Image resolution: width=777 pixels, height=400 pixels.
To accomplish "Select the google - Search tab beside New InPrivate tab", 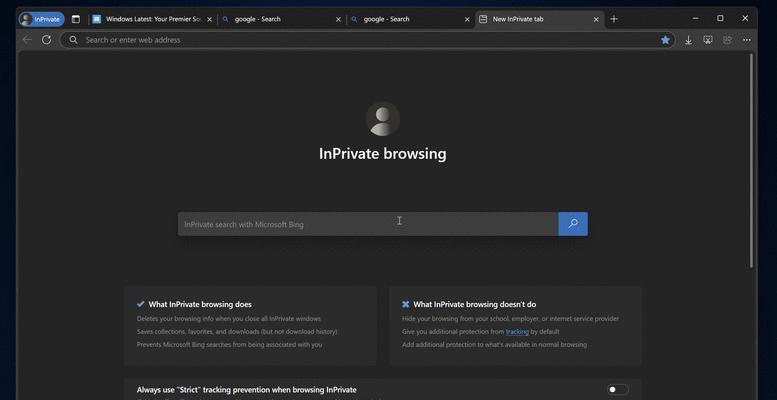I will coord(410,19).
